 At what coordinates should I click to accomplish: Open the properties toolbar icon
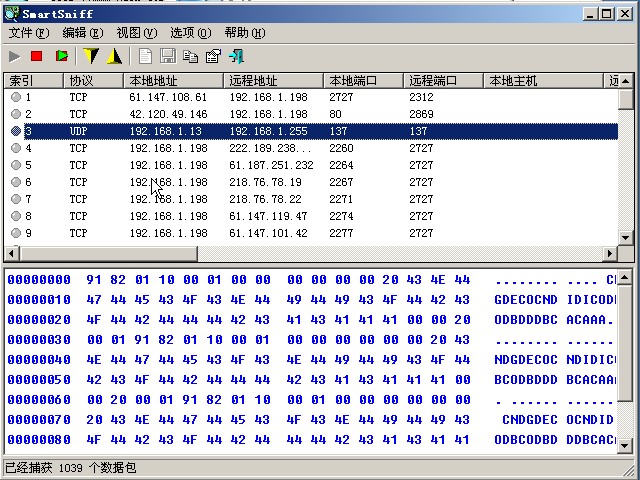[x=212, y=57]
